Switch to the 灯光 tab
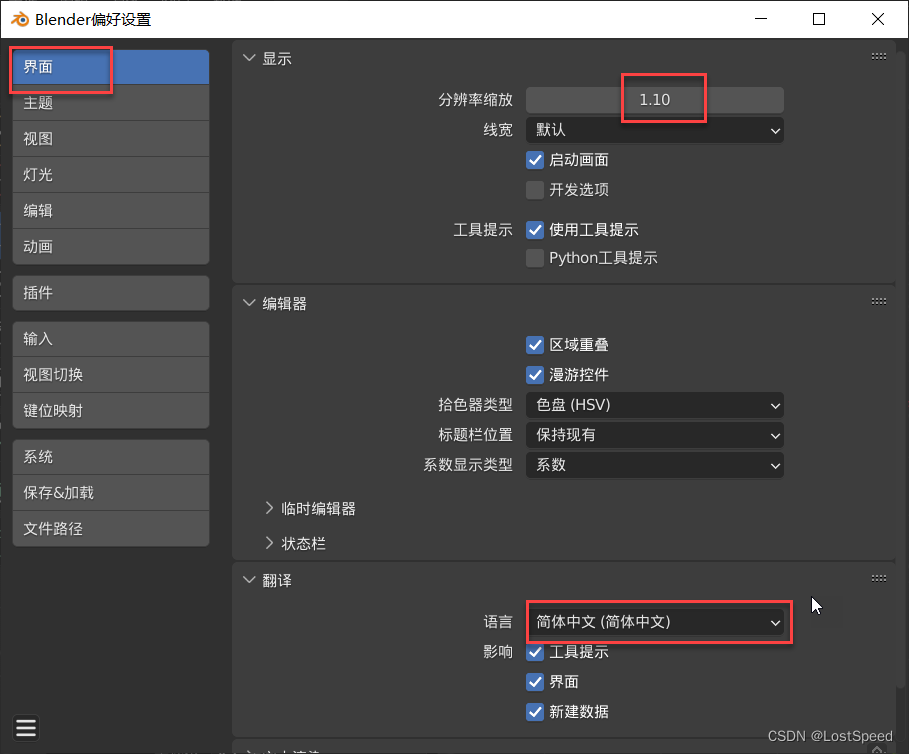 (x=111, y=175)
